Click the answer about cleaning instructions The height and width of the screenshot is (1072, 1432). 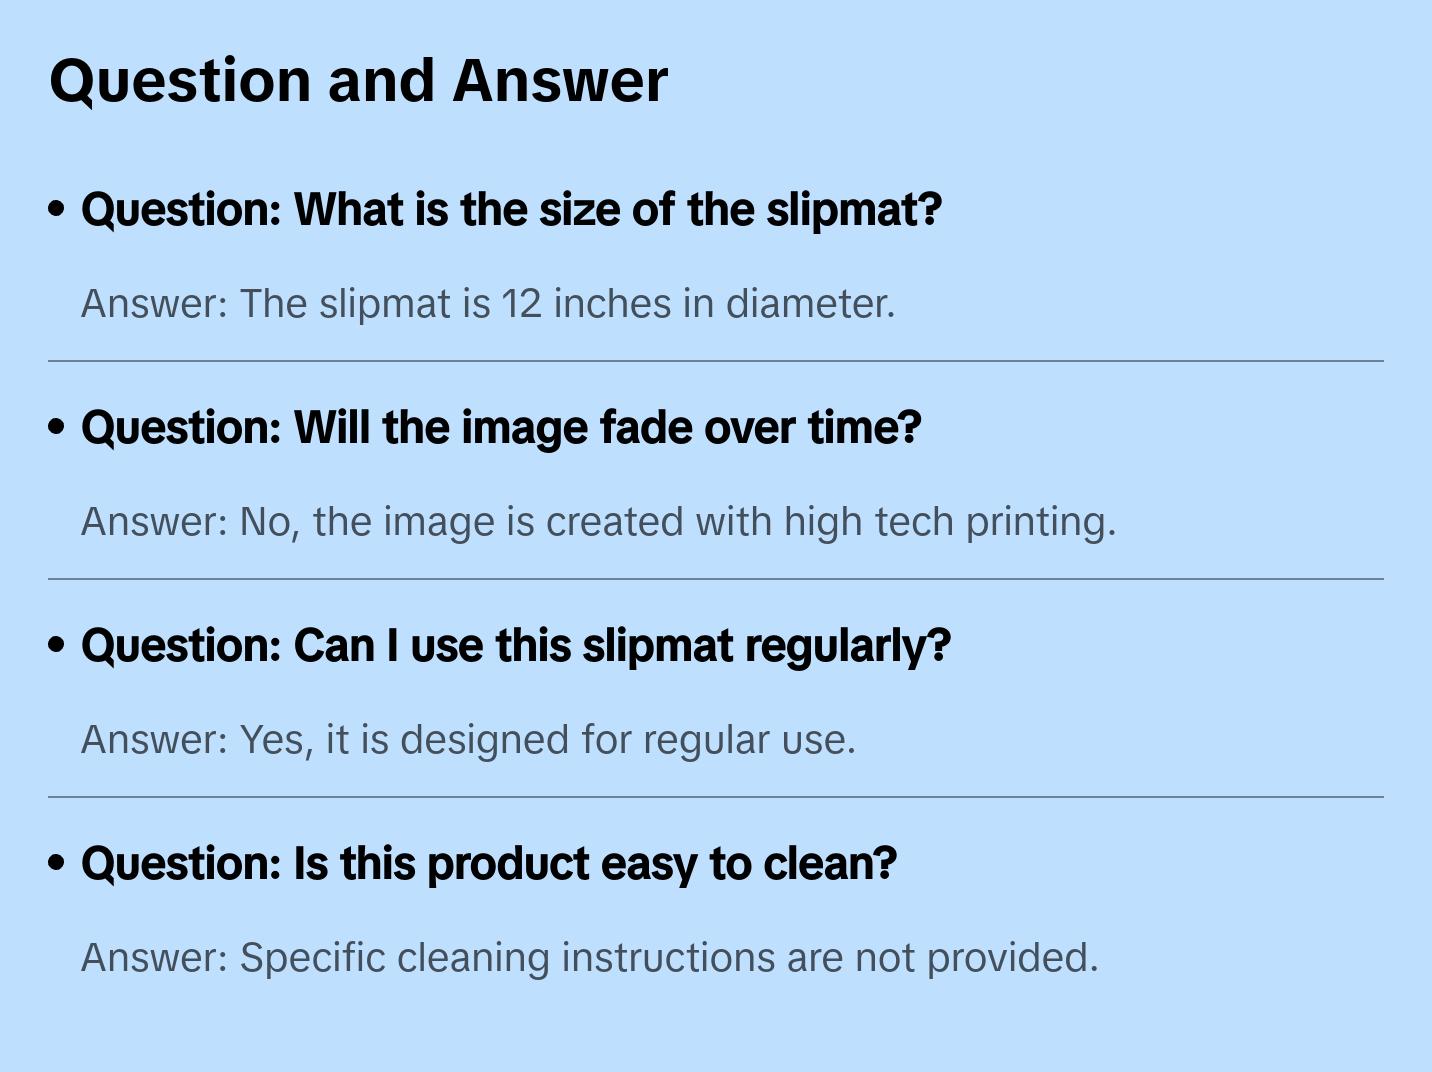[589, 958]
